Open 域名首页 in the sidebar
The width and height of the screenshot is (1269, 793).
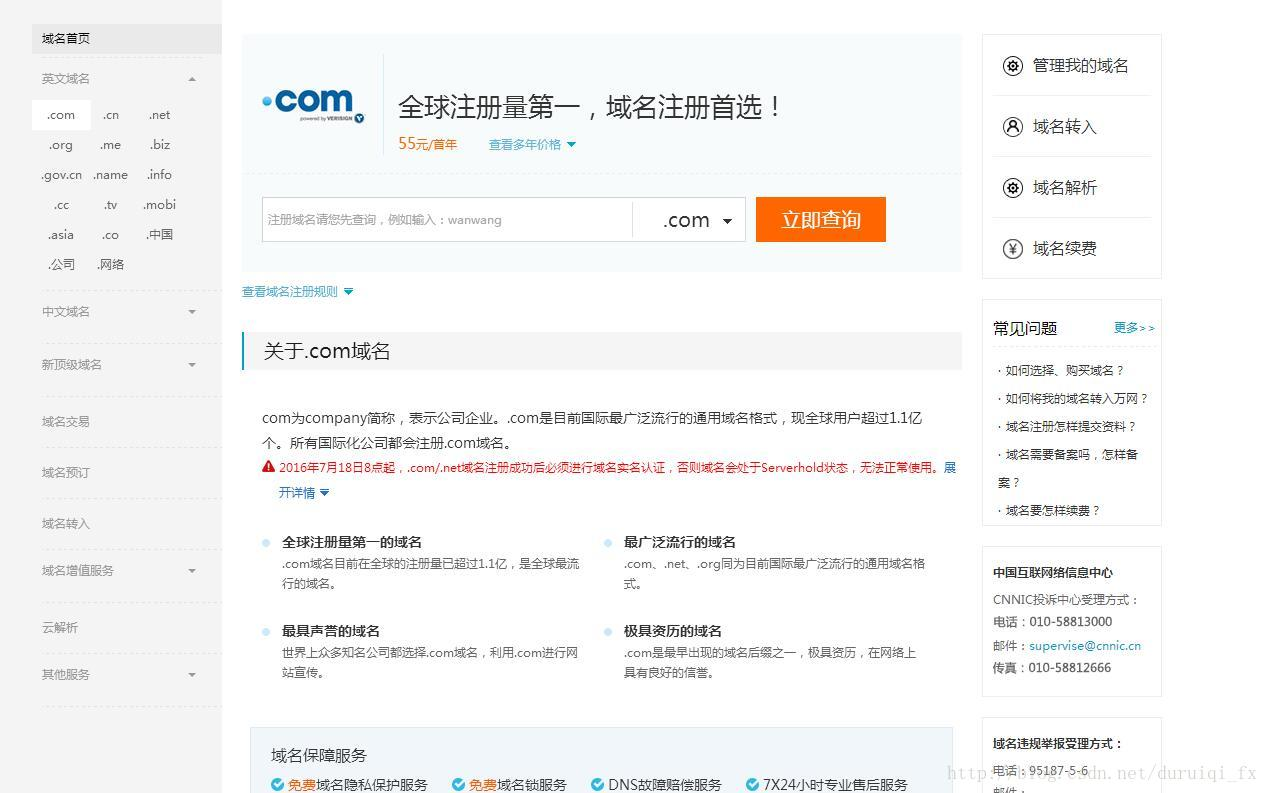coord(66,39)
